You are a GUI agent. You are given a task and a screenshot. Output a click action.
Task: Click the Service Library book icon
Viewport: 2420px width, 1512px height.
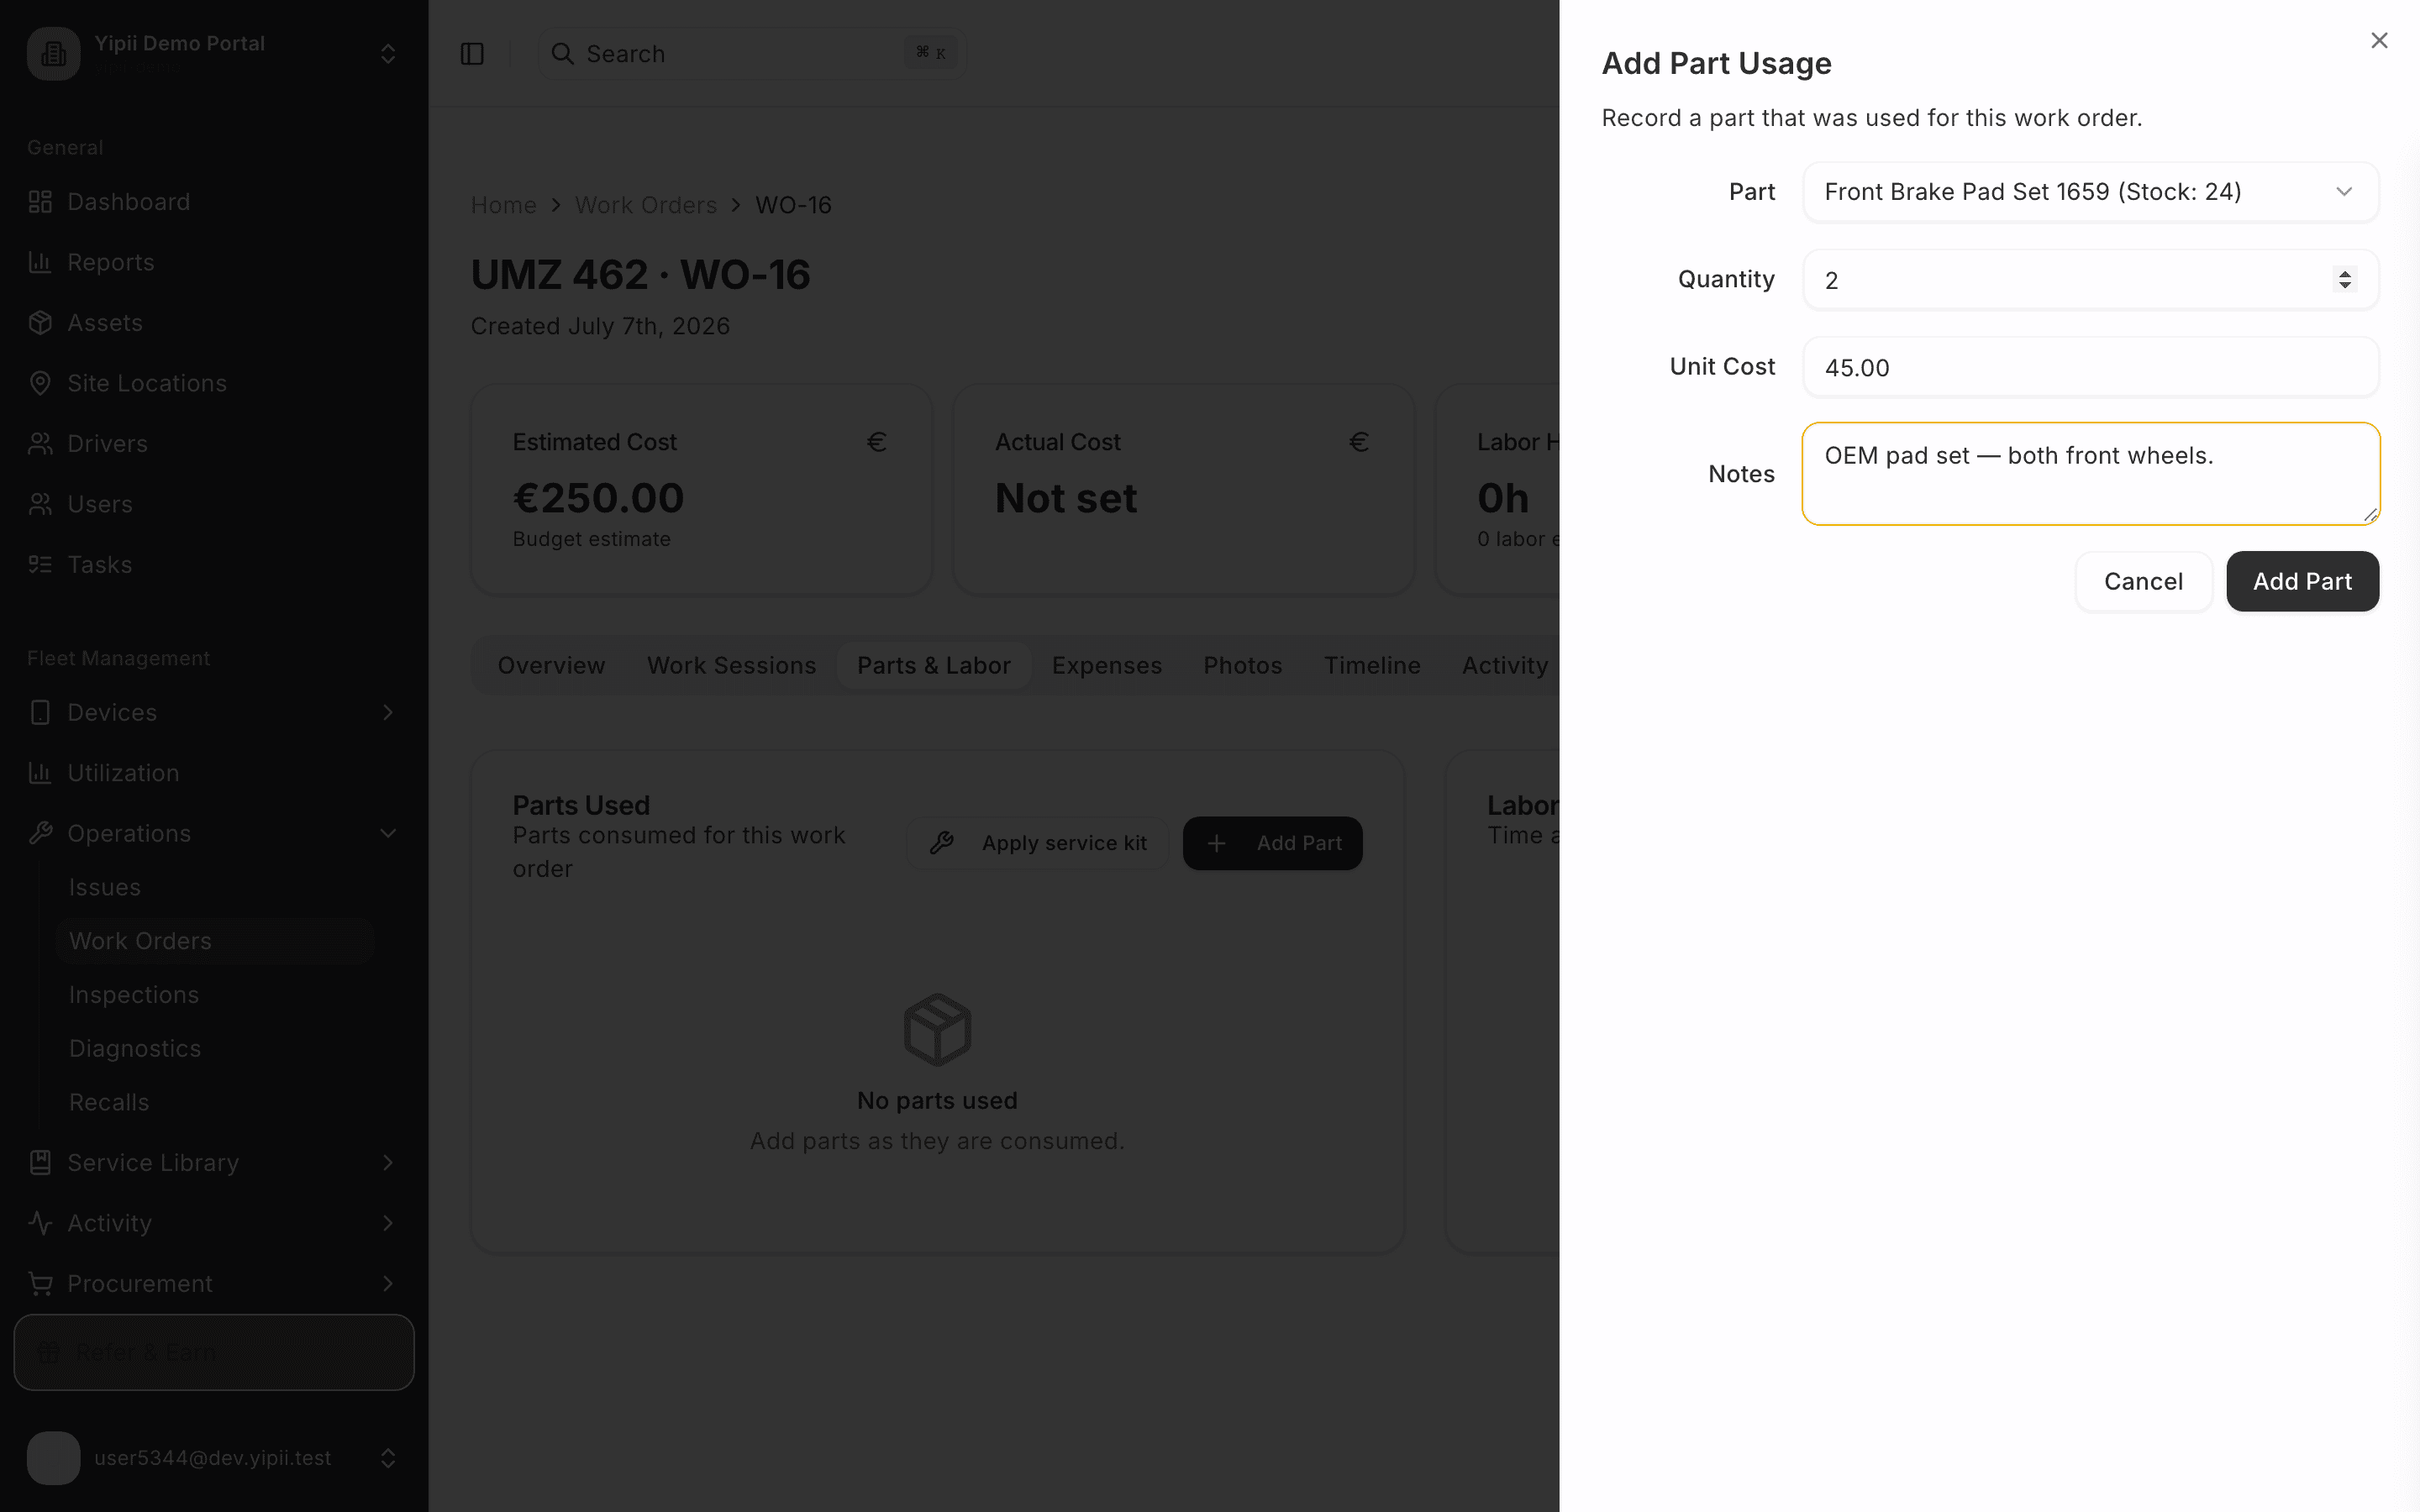point(40,1162)
